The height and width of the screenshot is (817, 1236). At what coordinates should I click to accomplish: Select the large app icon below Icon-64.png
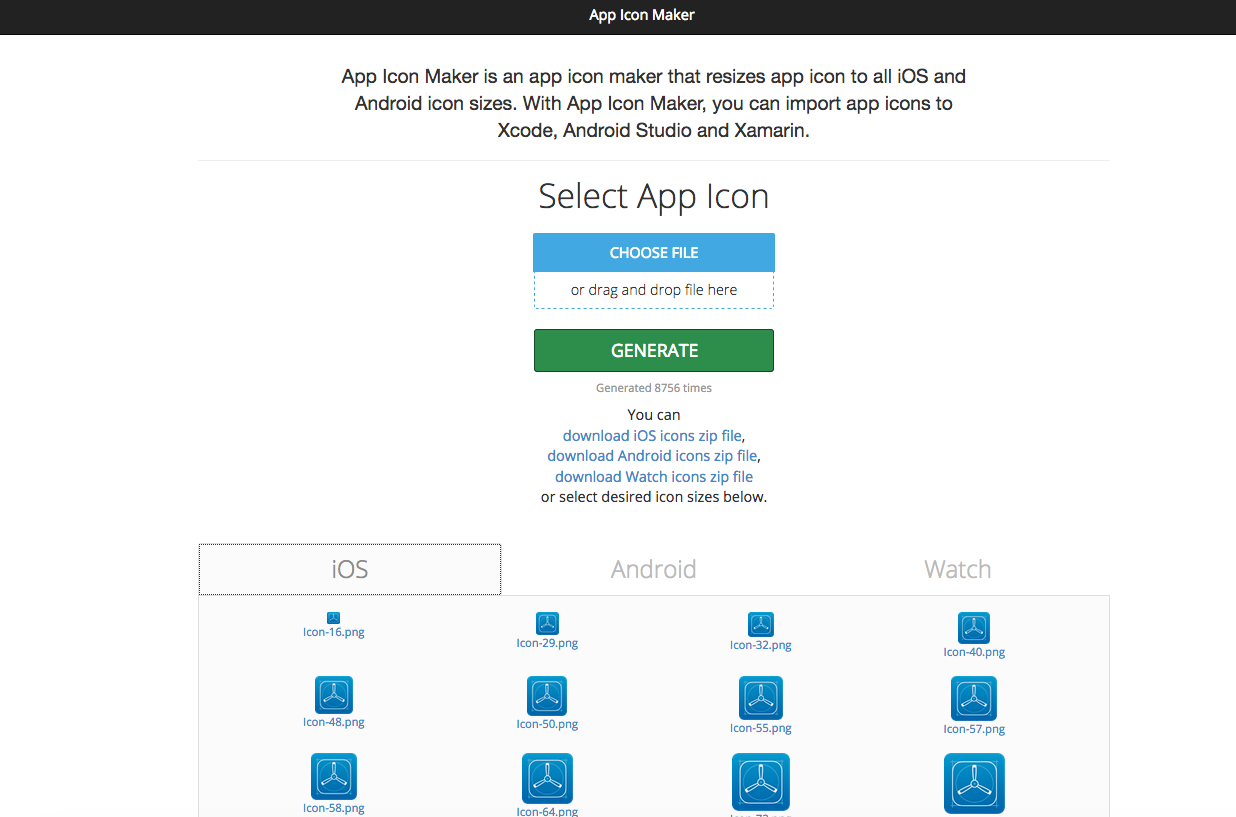point(760,782)
